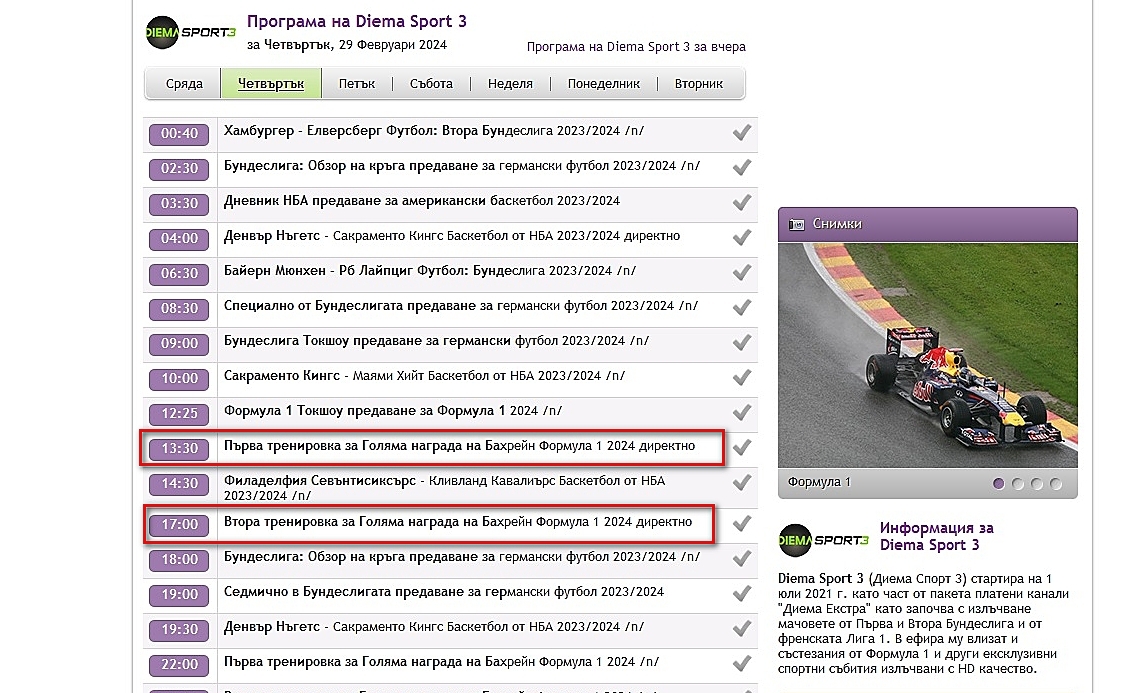Image resolution: width=1125 pixels, height=693 pixels.
Task: Select the Понеделник tab
Action: (x=603, y=84)
